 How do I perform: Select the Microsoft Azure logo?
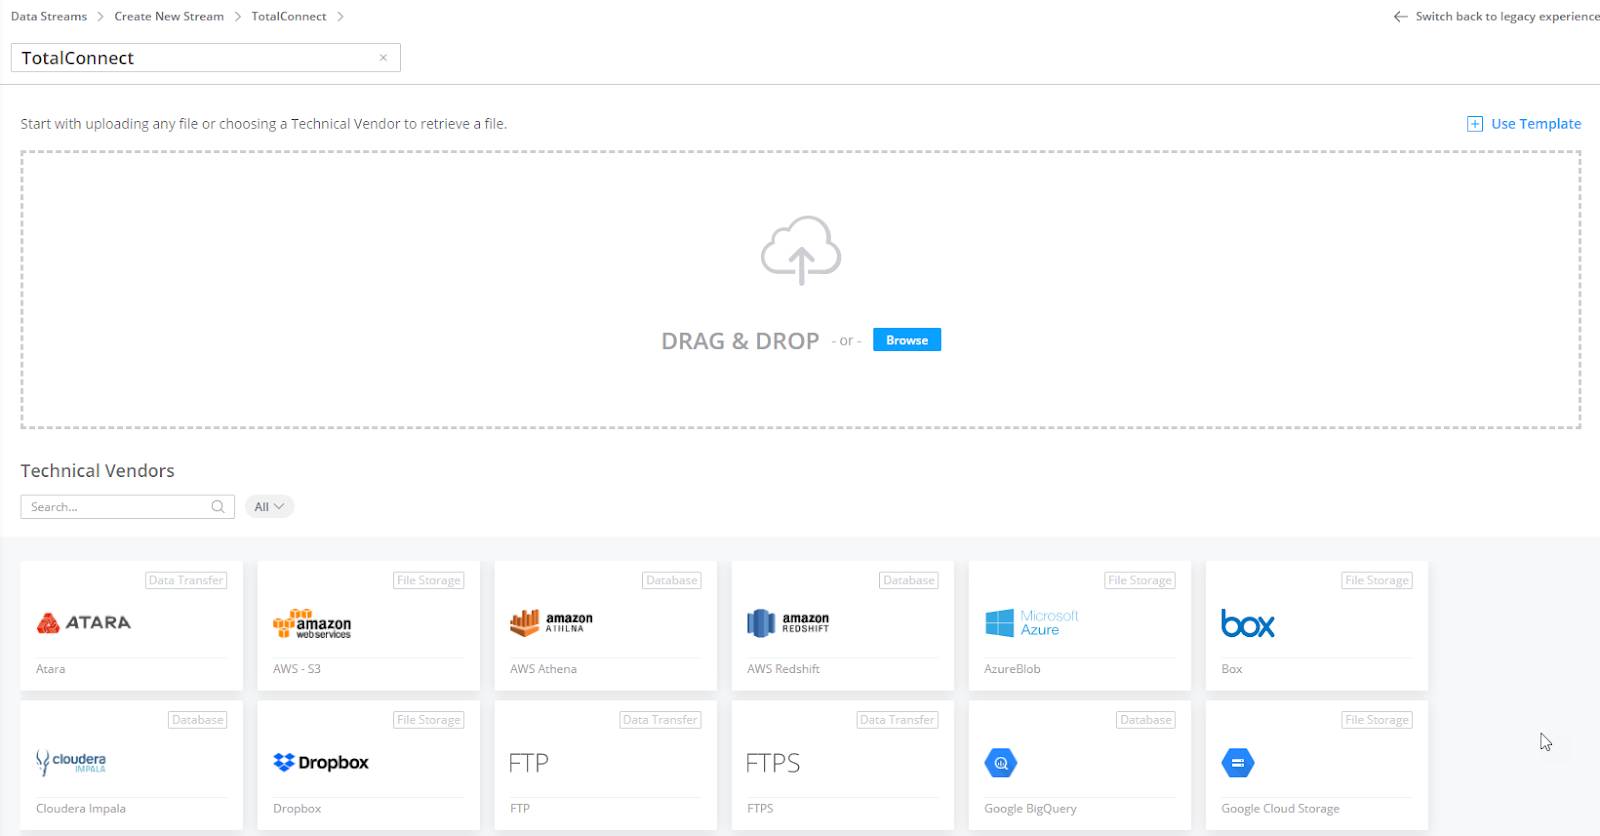[x=1032, y=623]
